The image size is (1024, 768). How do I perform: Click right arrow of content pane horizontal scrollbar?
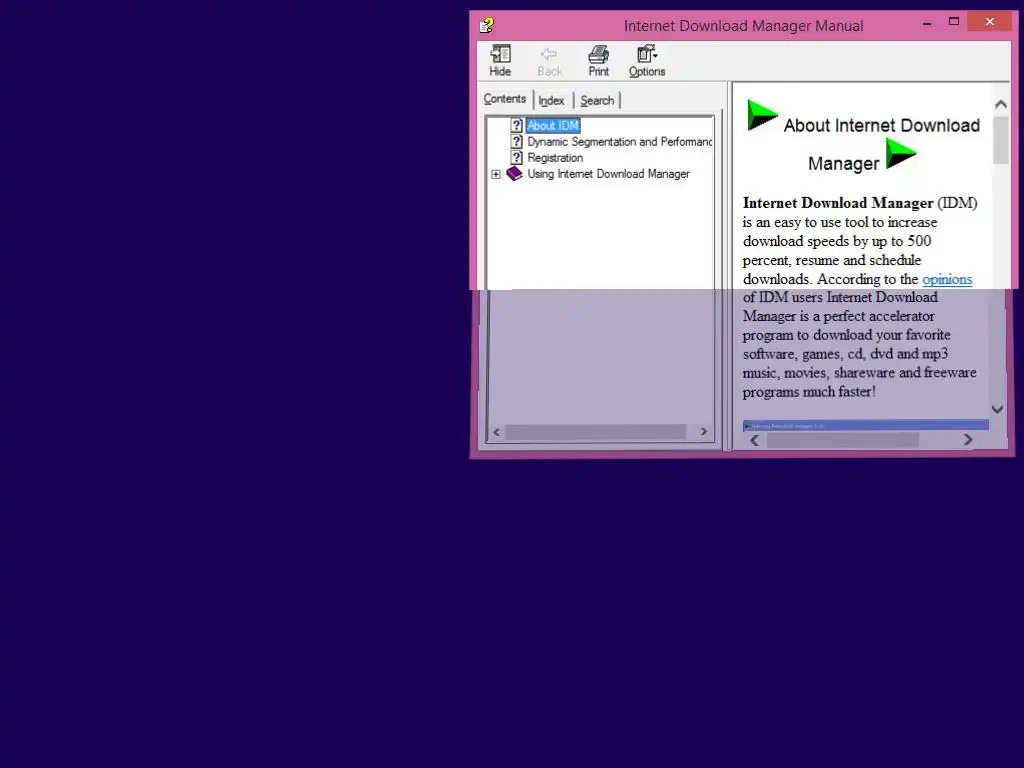click(x=968, y=440)
